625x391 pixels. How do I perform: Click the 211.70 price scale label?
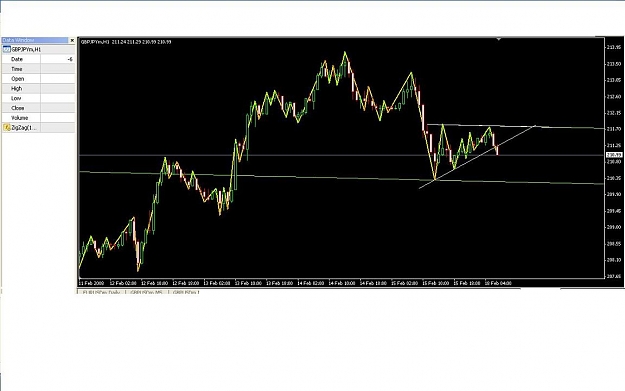[x=614, y=129]
